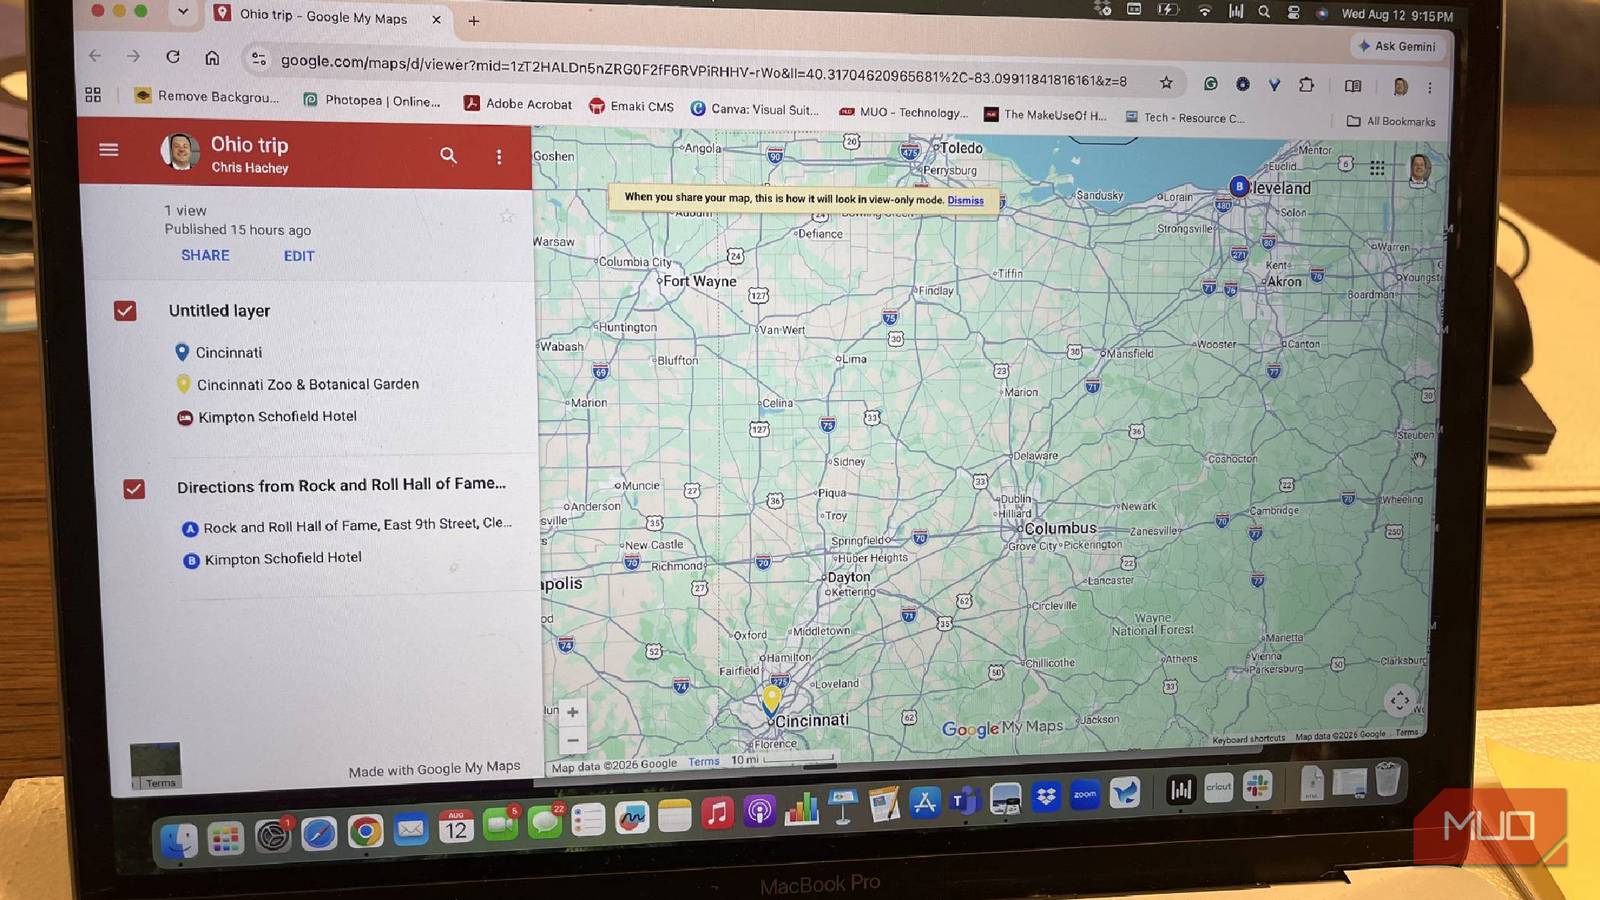
Task: Star the Ohio trip map
Action: 507,216
